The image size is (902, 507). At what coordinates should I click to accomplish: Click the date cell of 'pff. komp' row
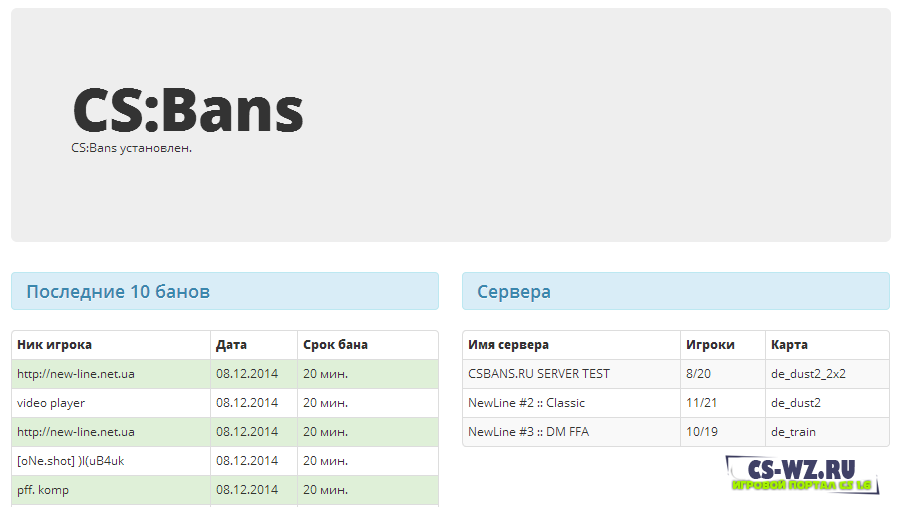tap(254, 490)
